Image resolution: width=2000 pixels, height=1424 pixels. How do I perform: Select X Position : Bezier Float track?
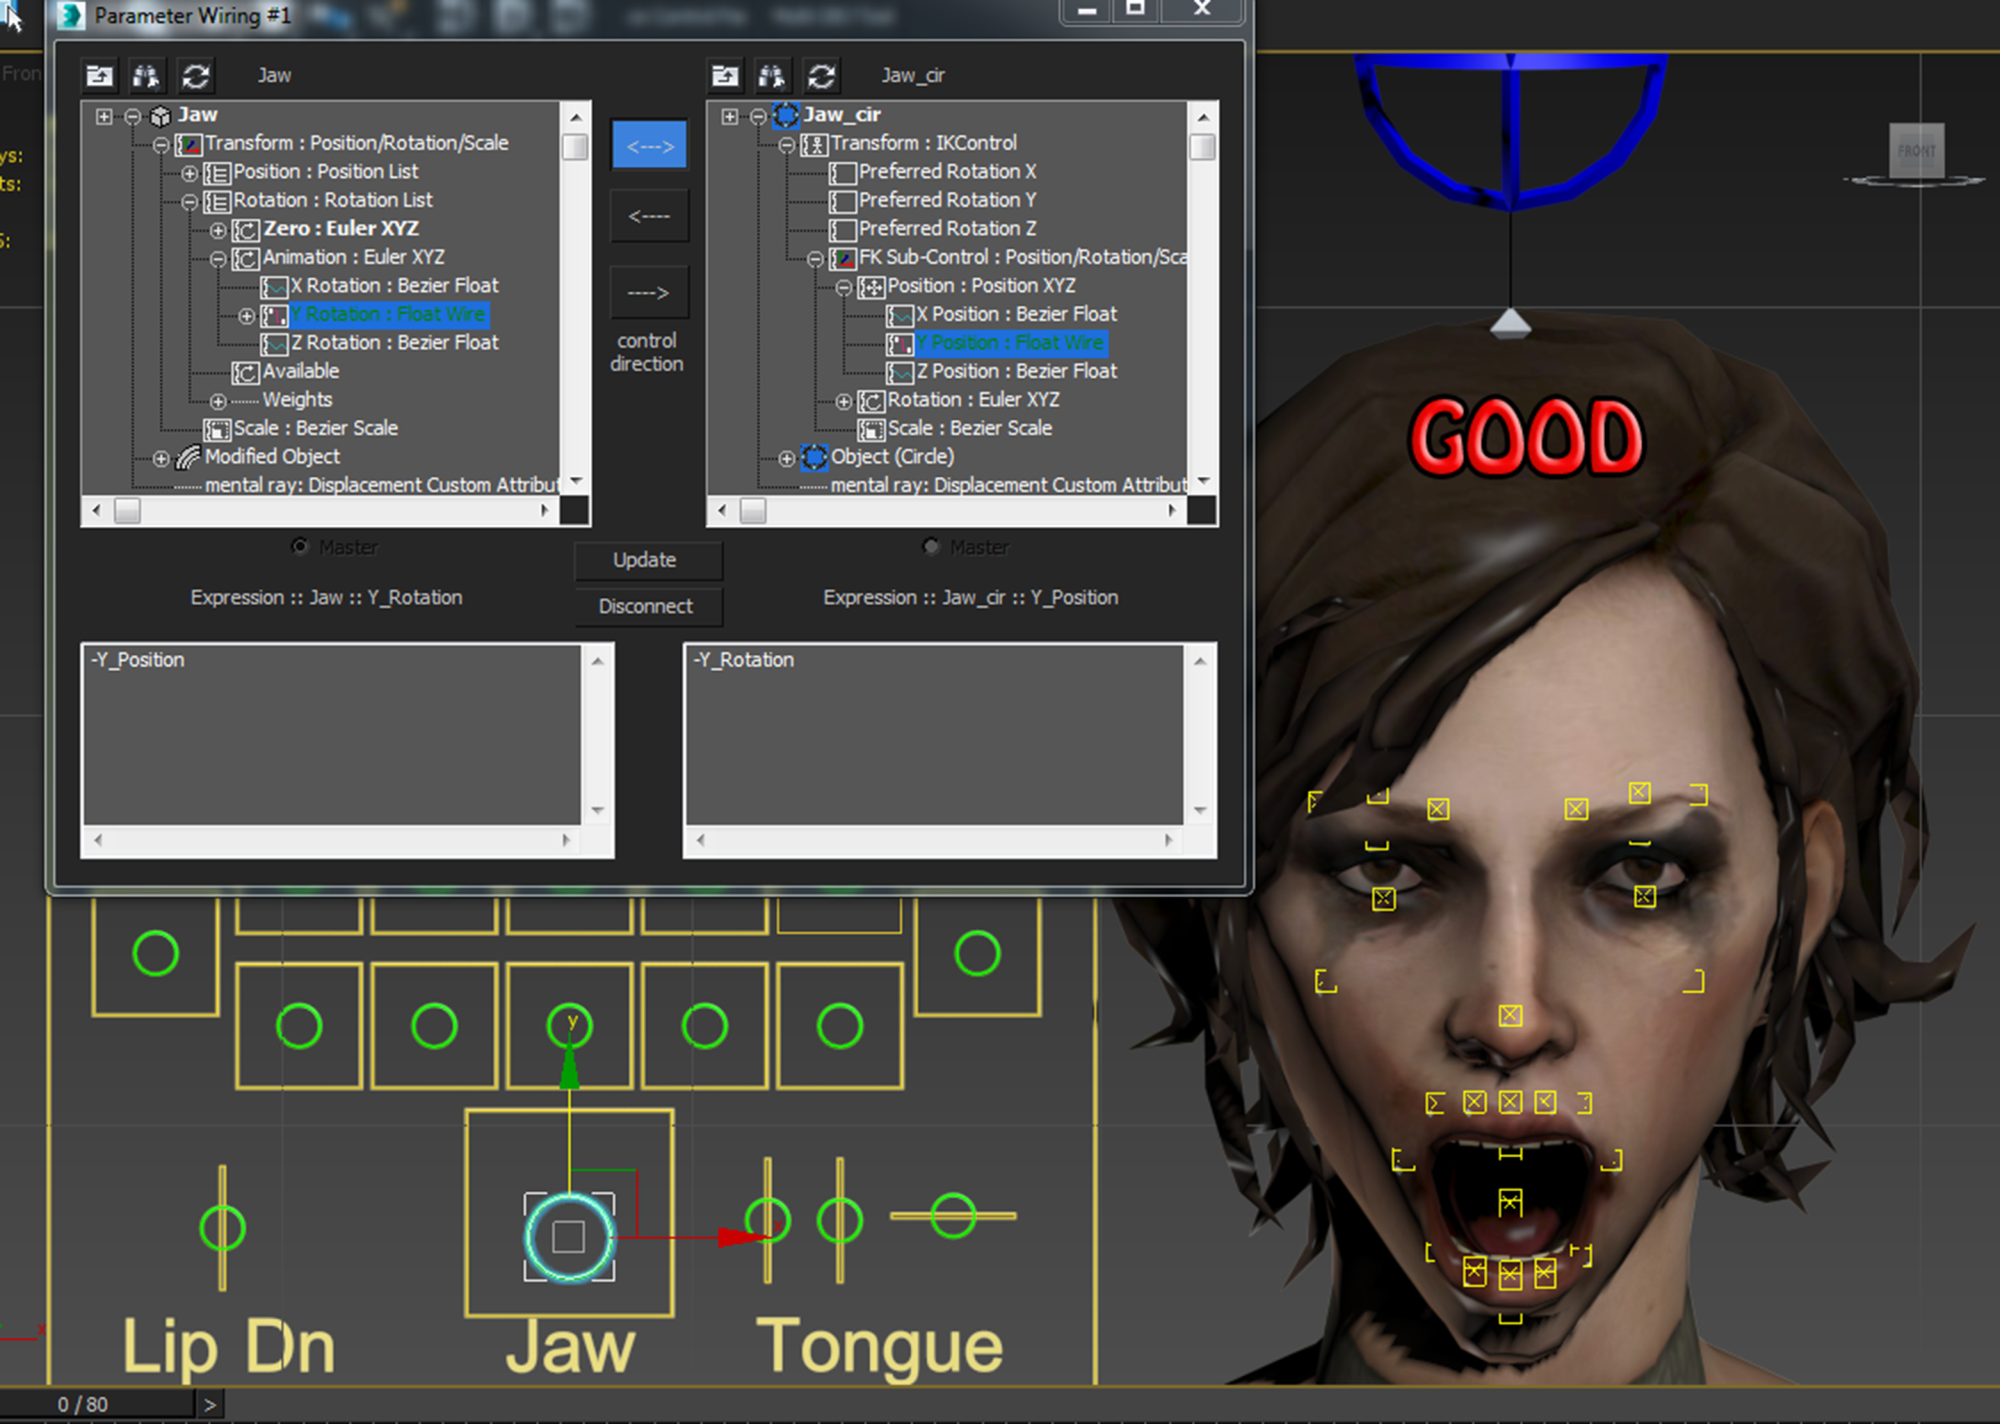1016,314
